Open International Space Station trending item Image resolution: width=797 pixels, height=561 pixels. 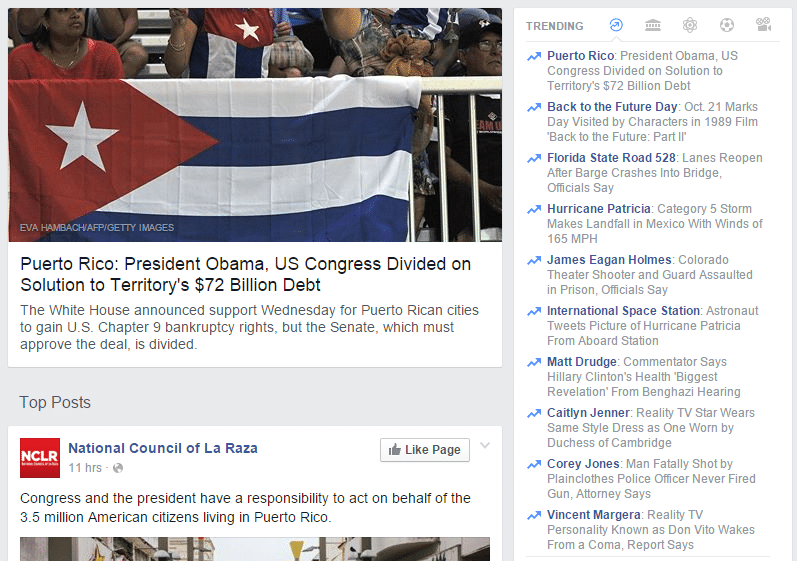coord(623,310)
